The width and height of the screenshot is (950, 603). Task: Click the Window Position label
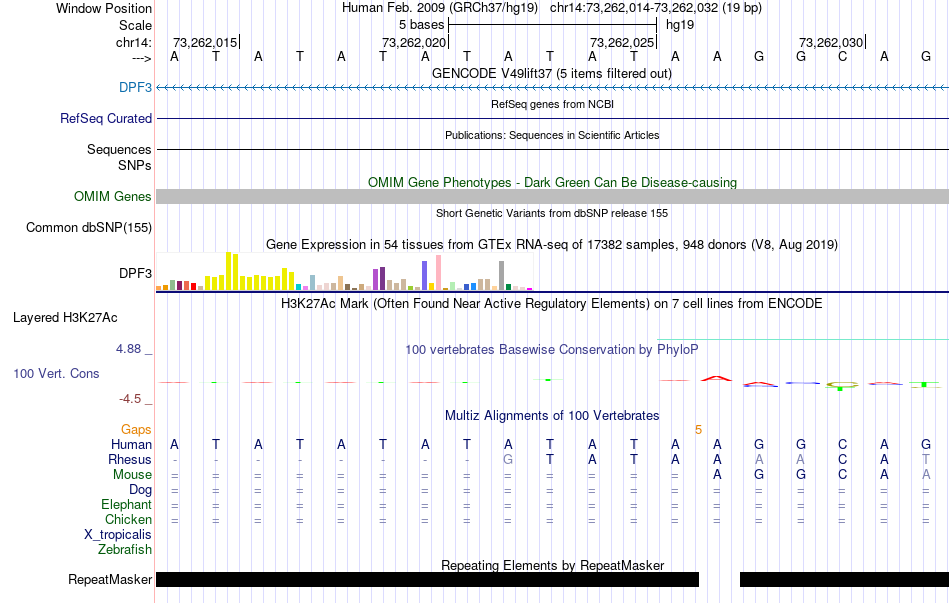tap(104, 8)
